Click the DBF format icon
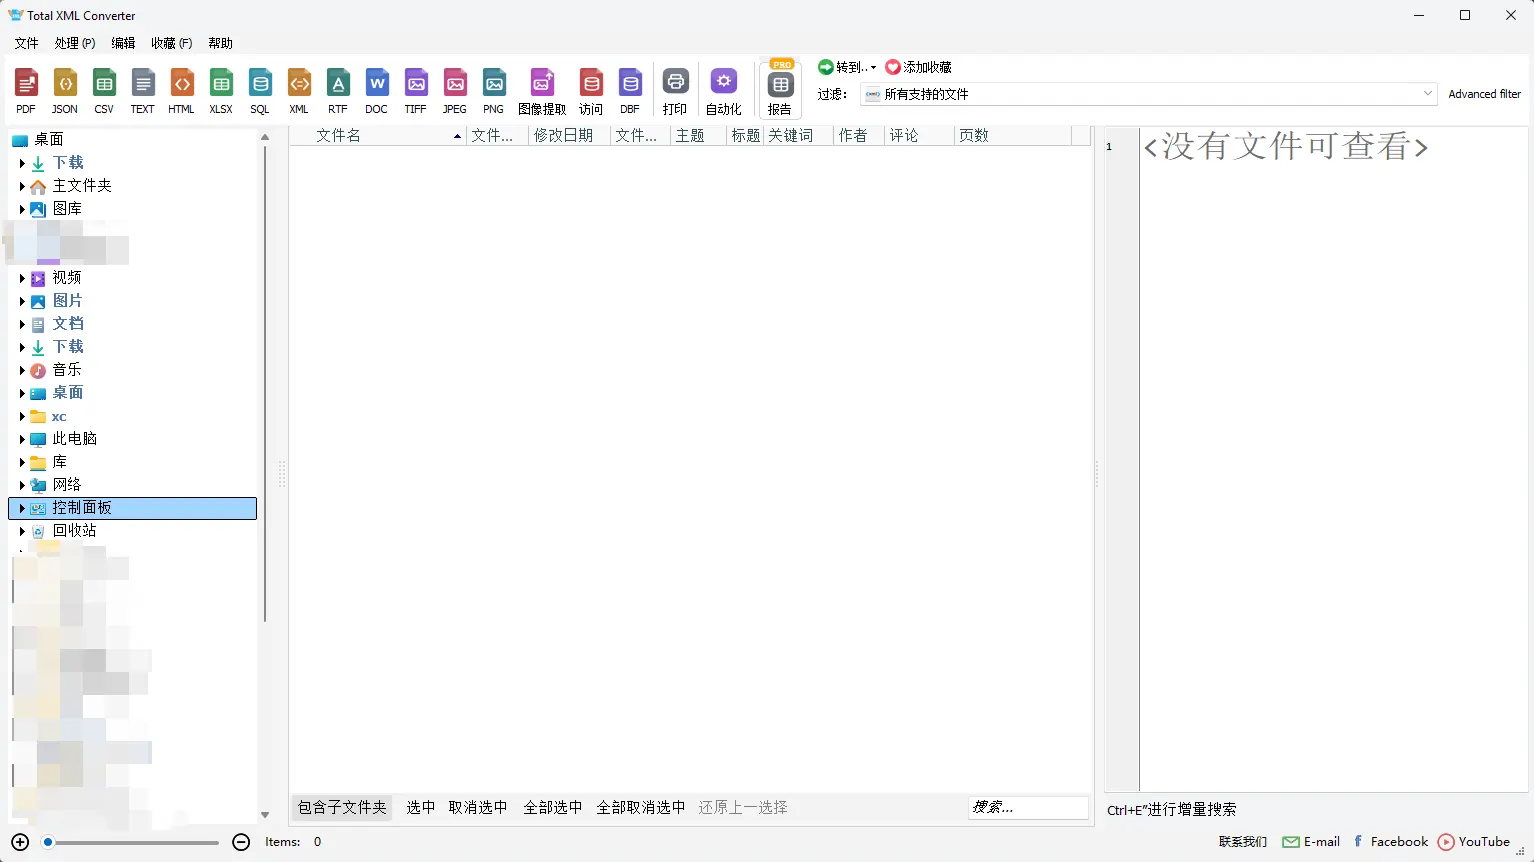The image size is (1534, 862). [x=630, y=91]
